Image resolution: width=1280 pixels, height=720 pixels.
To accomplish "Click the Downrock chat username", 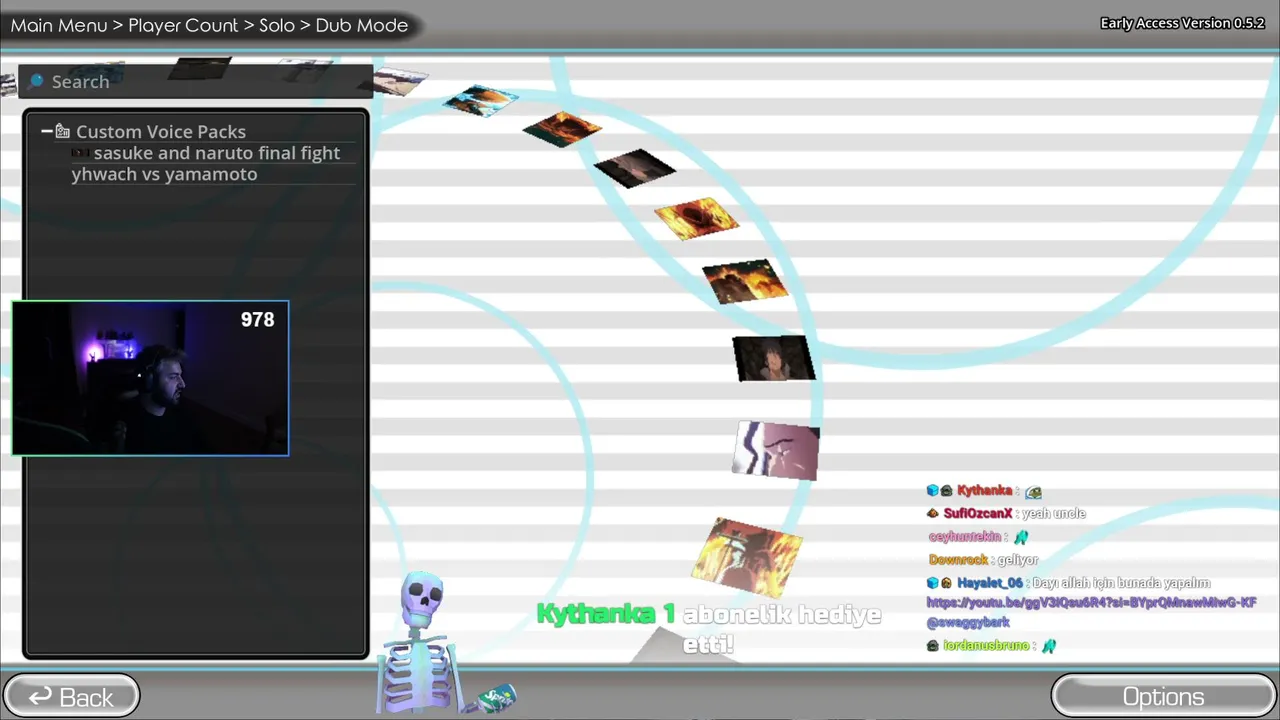I will click(x=958, y=560).
